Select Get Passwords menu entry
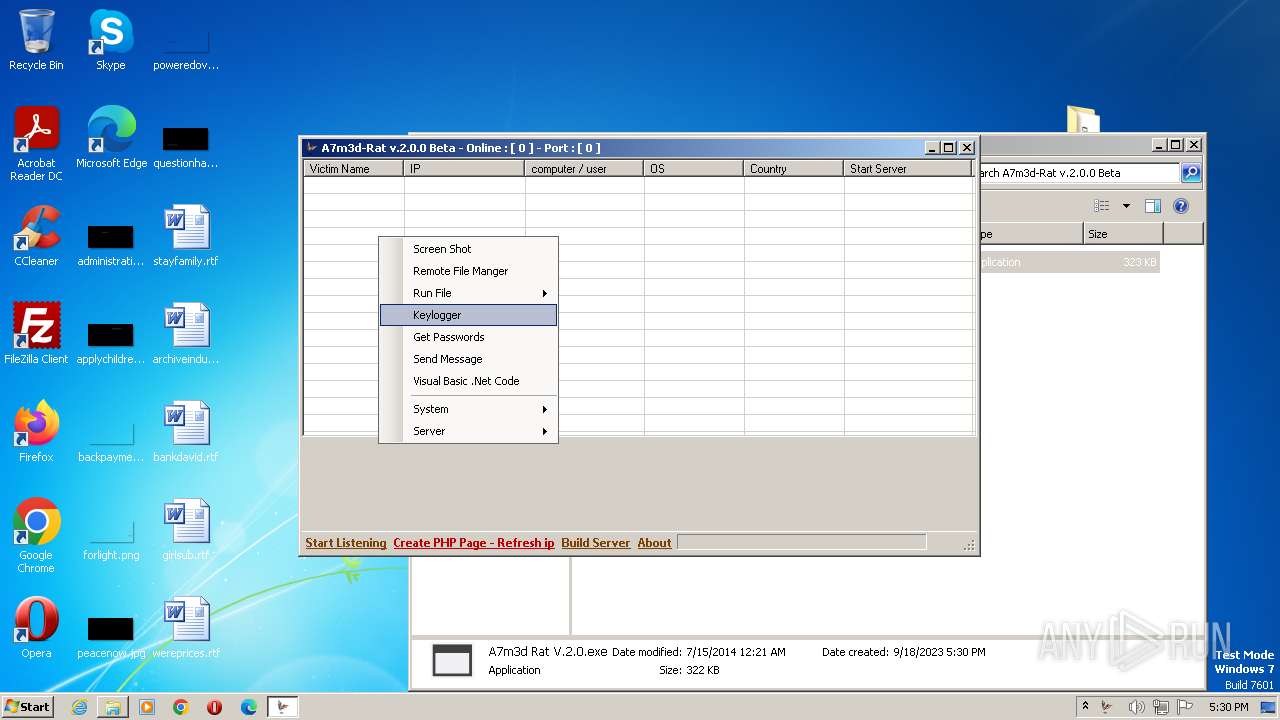The height and width of the screenshot is (720, 1280). click(x=468, y=337)
